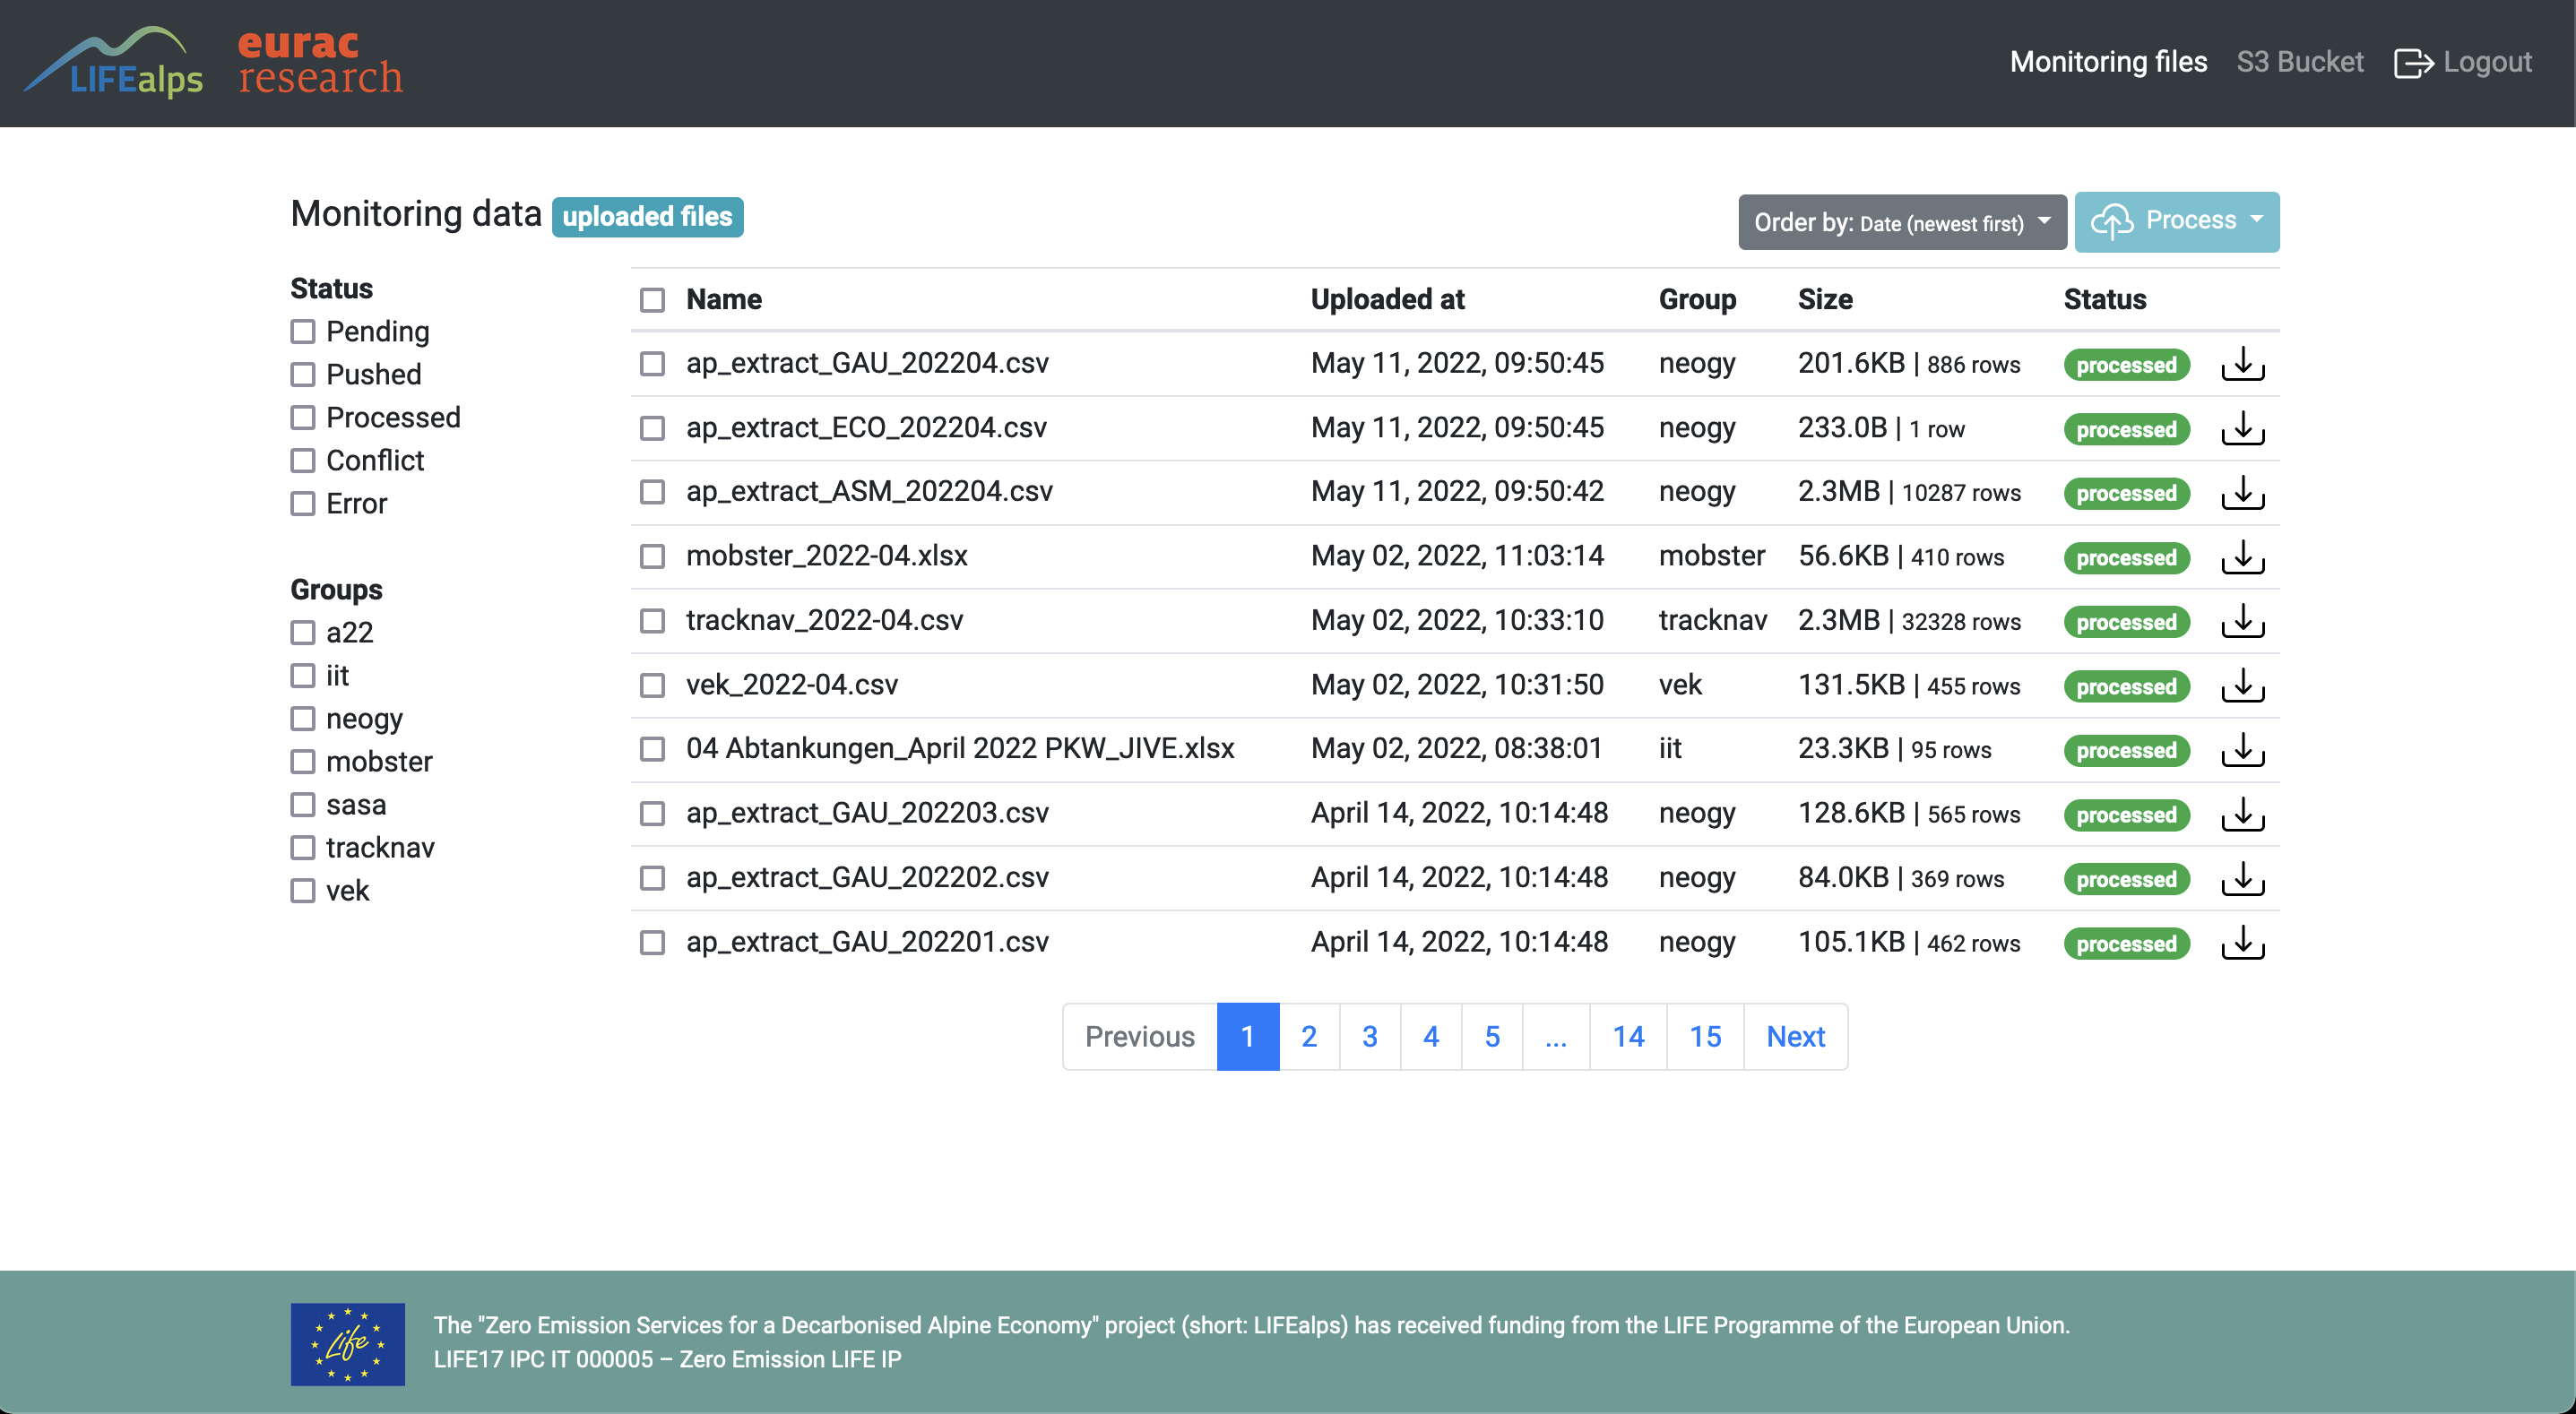Filter files by vek group

[x=303, y=890]
